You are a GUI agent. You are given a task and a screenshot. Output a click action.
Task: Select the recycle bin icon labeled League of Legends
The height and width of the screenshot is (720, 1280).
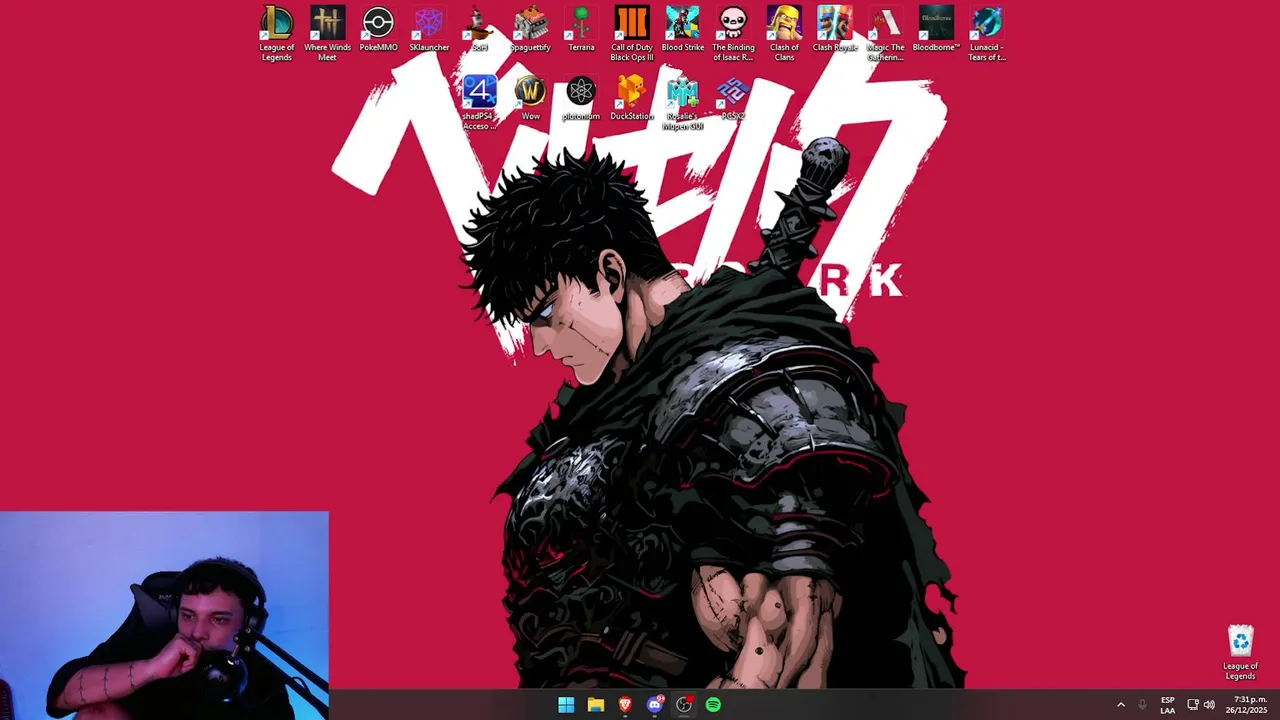coord(1240,652)
